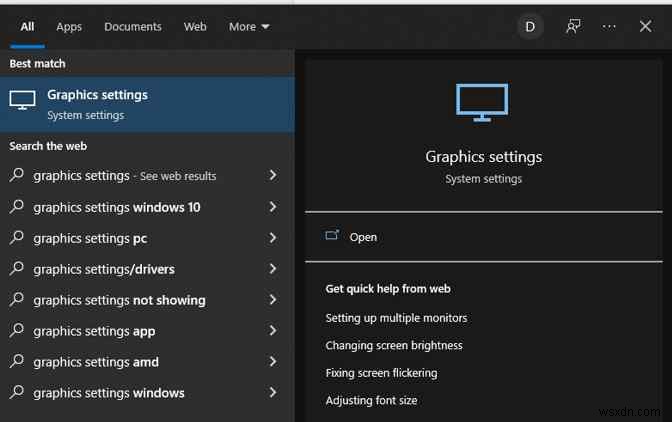This screenshot has width=672, height=422.
Task: Click search icon beside 'graphics settings pc'
Action: (x=17, y=238)
